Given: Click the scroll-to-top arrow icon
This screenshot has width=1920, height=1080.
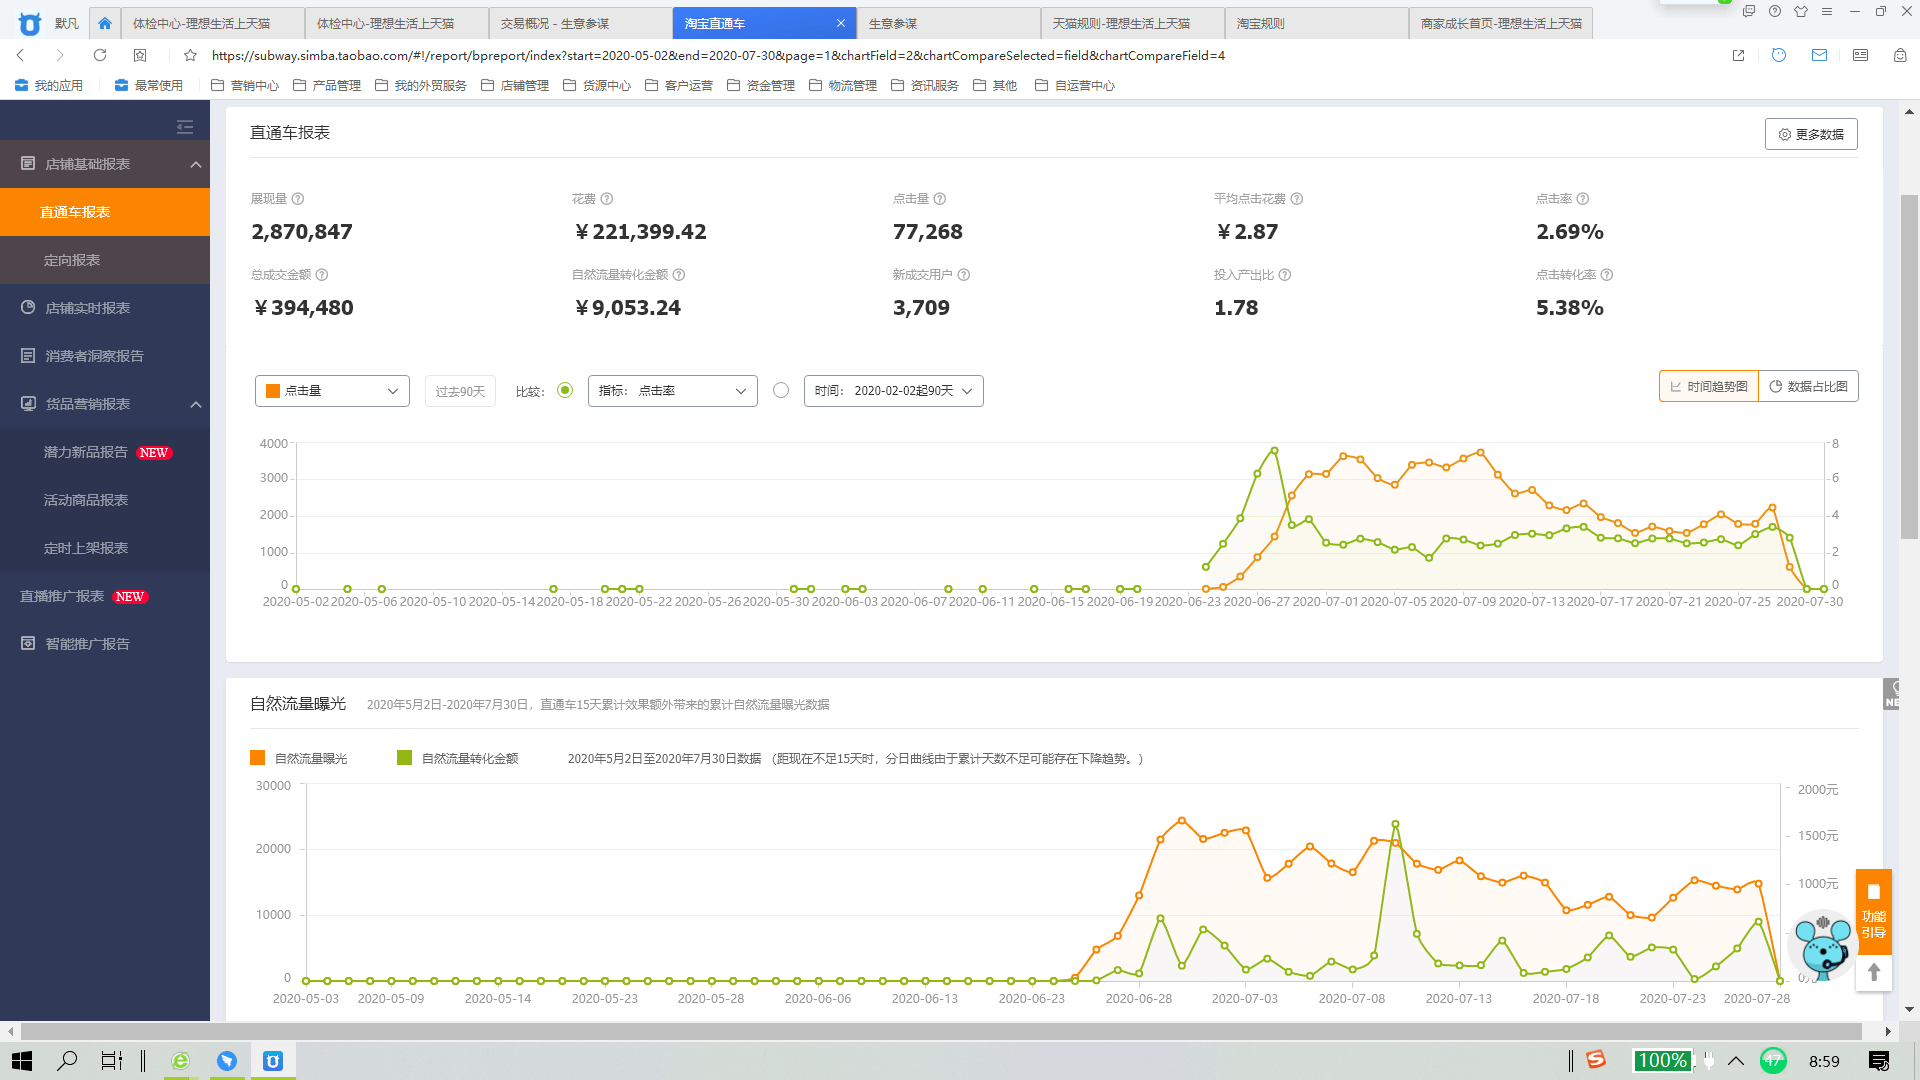Looking at the screenshot, I should [x=1873, y=972].
